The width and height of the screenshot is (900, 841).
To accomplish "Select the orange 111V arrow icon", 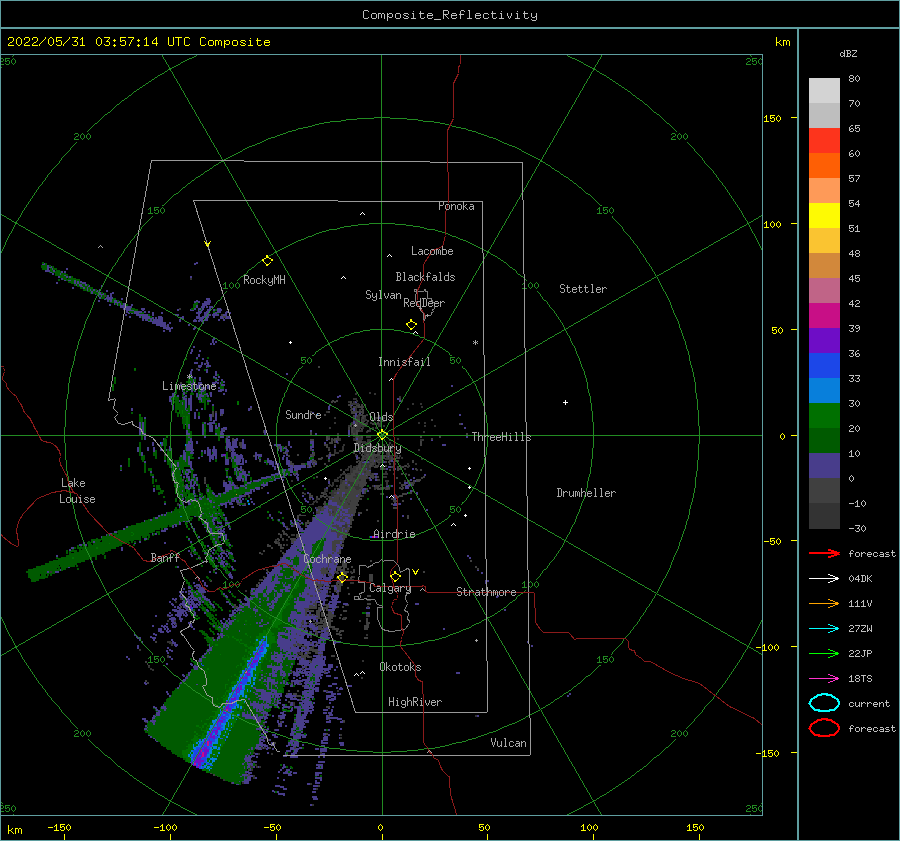I will click(824, 603).
